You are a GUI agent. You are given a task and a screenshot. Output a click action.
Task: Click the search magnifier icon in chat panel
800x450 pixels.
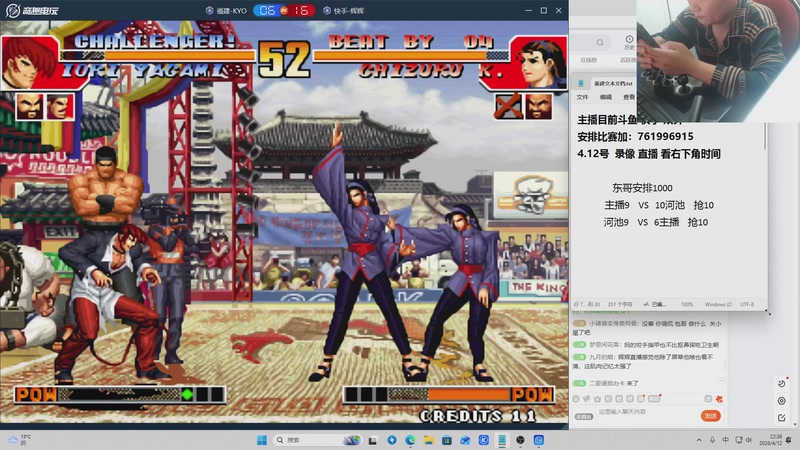click(x=600, y=42)
